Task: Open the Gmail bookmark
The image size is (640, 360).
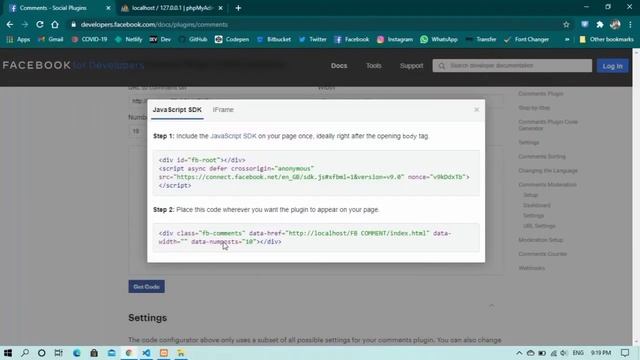Action: point(51,39)
